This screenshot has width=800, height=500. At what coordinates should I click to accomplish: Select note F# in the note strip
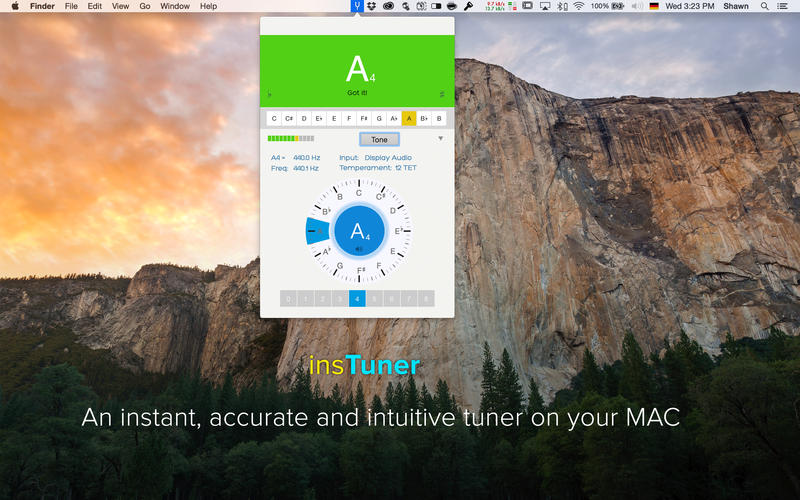pos(364,118)
